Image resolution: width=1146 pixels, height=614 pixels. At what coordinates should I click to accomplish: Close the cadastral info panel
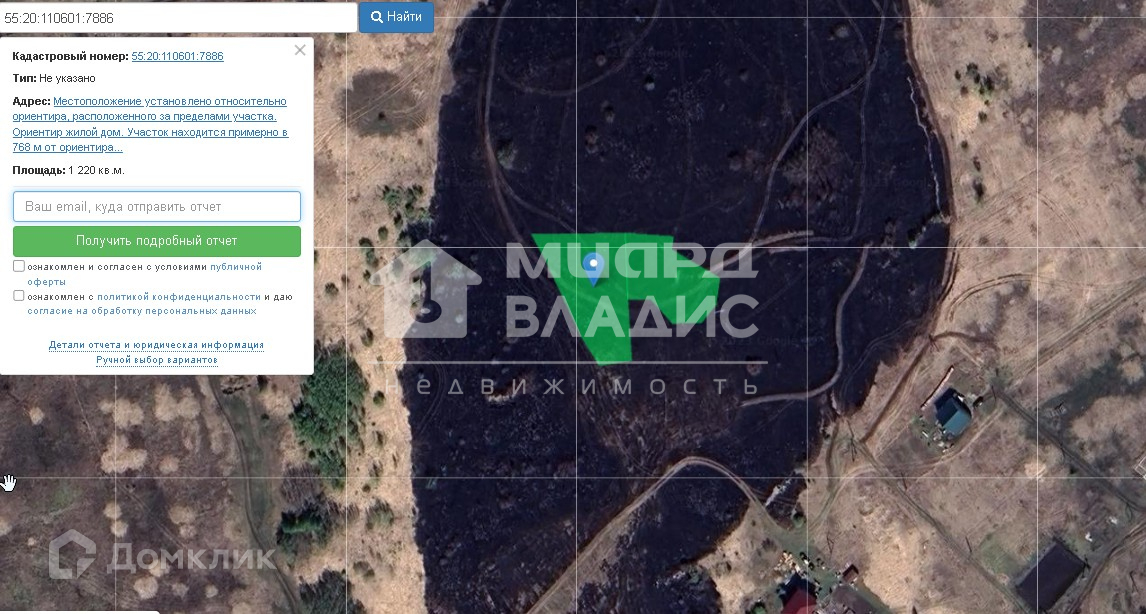click(300, 50)
